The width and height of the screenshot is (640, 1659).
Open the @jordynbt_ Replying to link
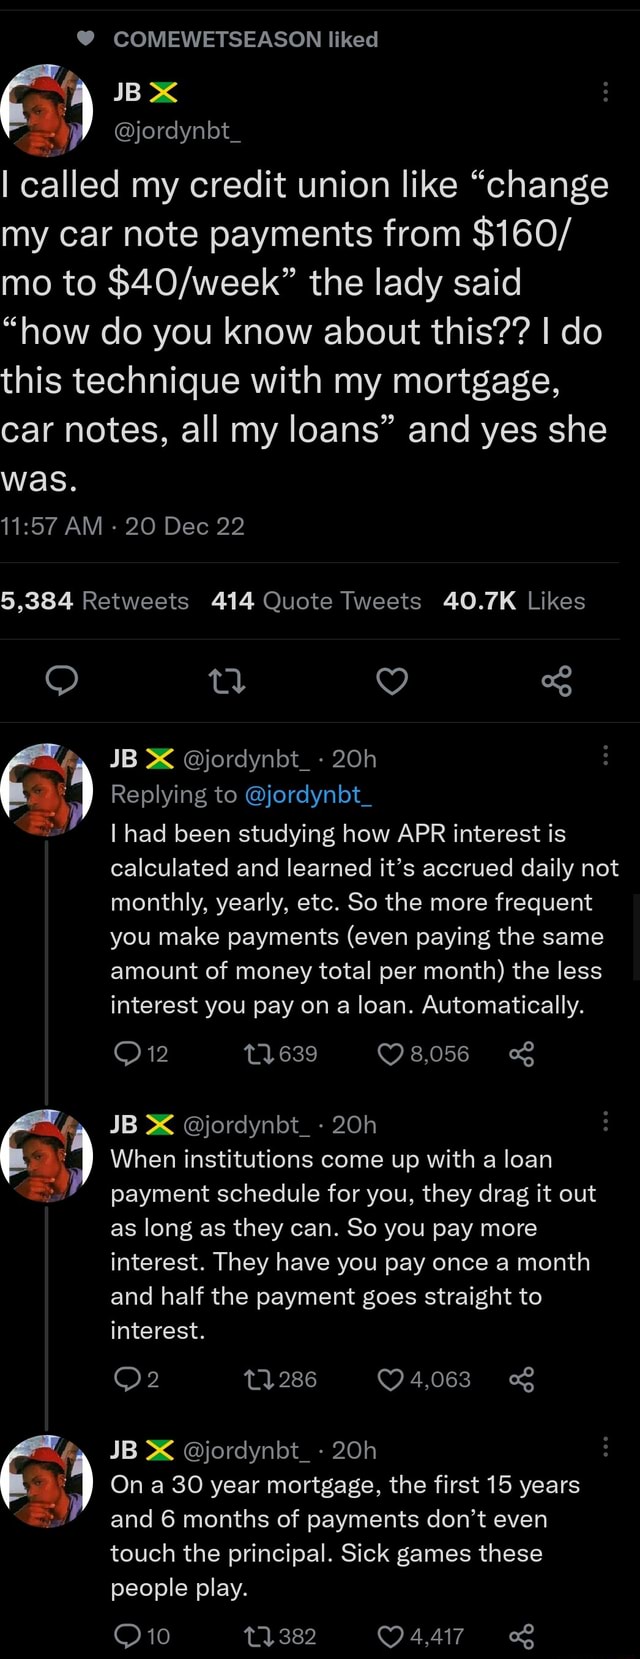tap(308, 794)
